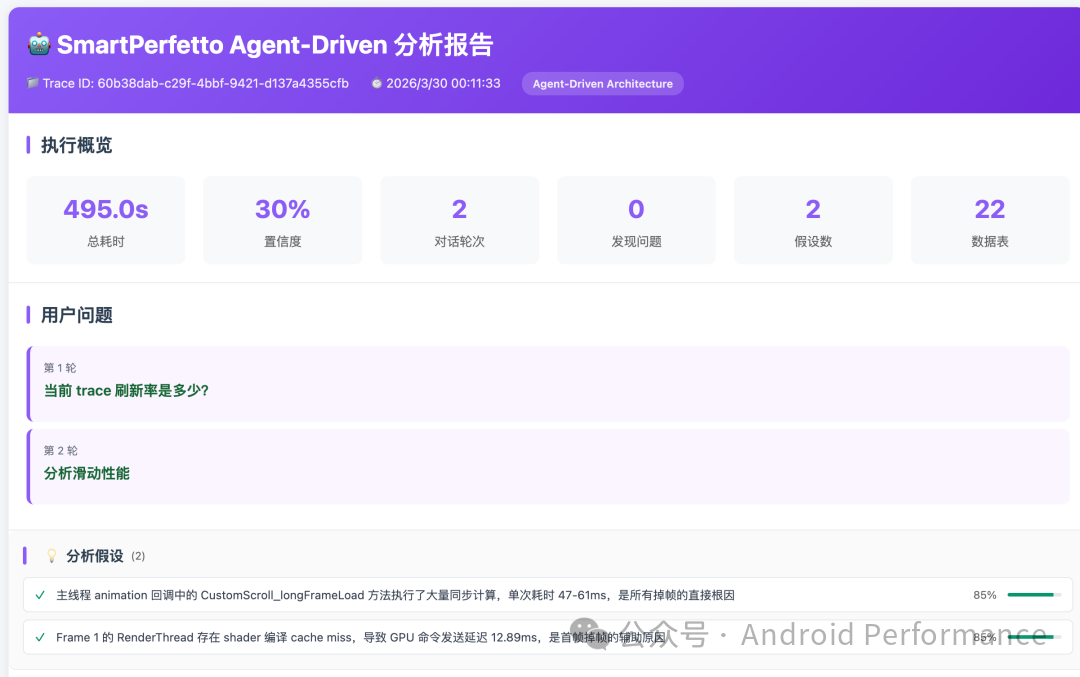Screen dimensions: 1080x677
Task: Select the question 当前 trace 刷新率是多少?
Action: (126, 390)
